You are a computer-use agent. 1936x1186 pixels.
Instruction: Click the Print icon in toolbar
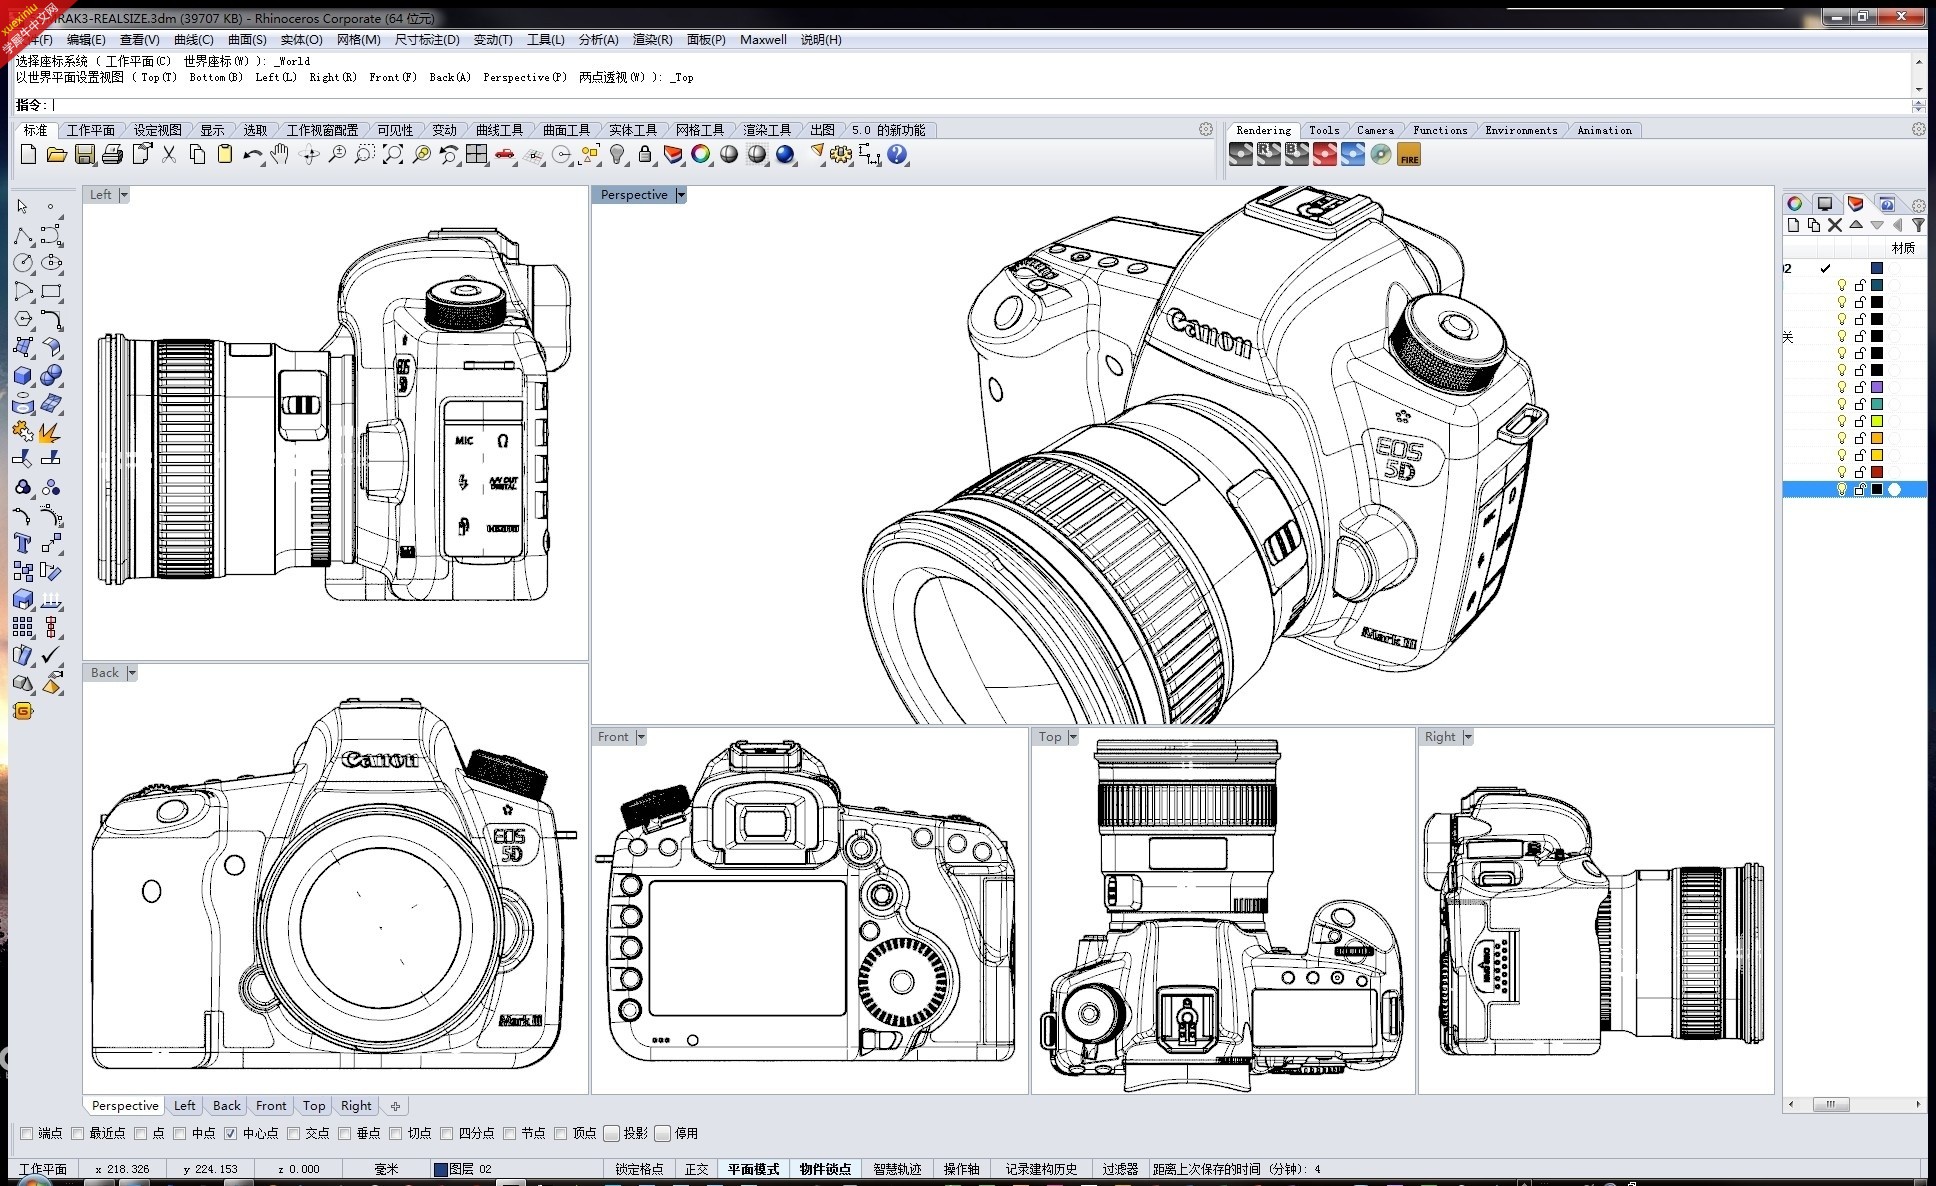click(113, 154)
